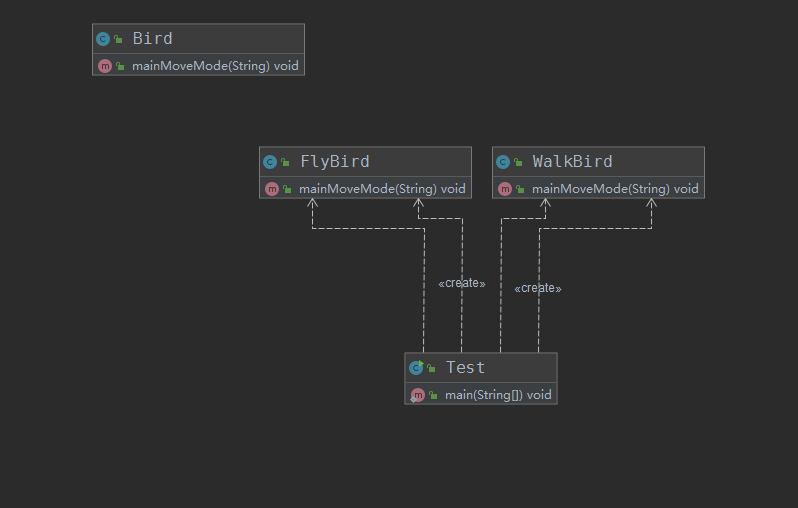This screenshot has height=508, width=798.
Task: Click the public access icon beside Test title
Action: click(x=431, y=368)
